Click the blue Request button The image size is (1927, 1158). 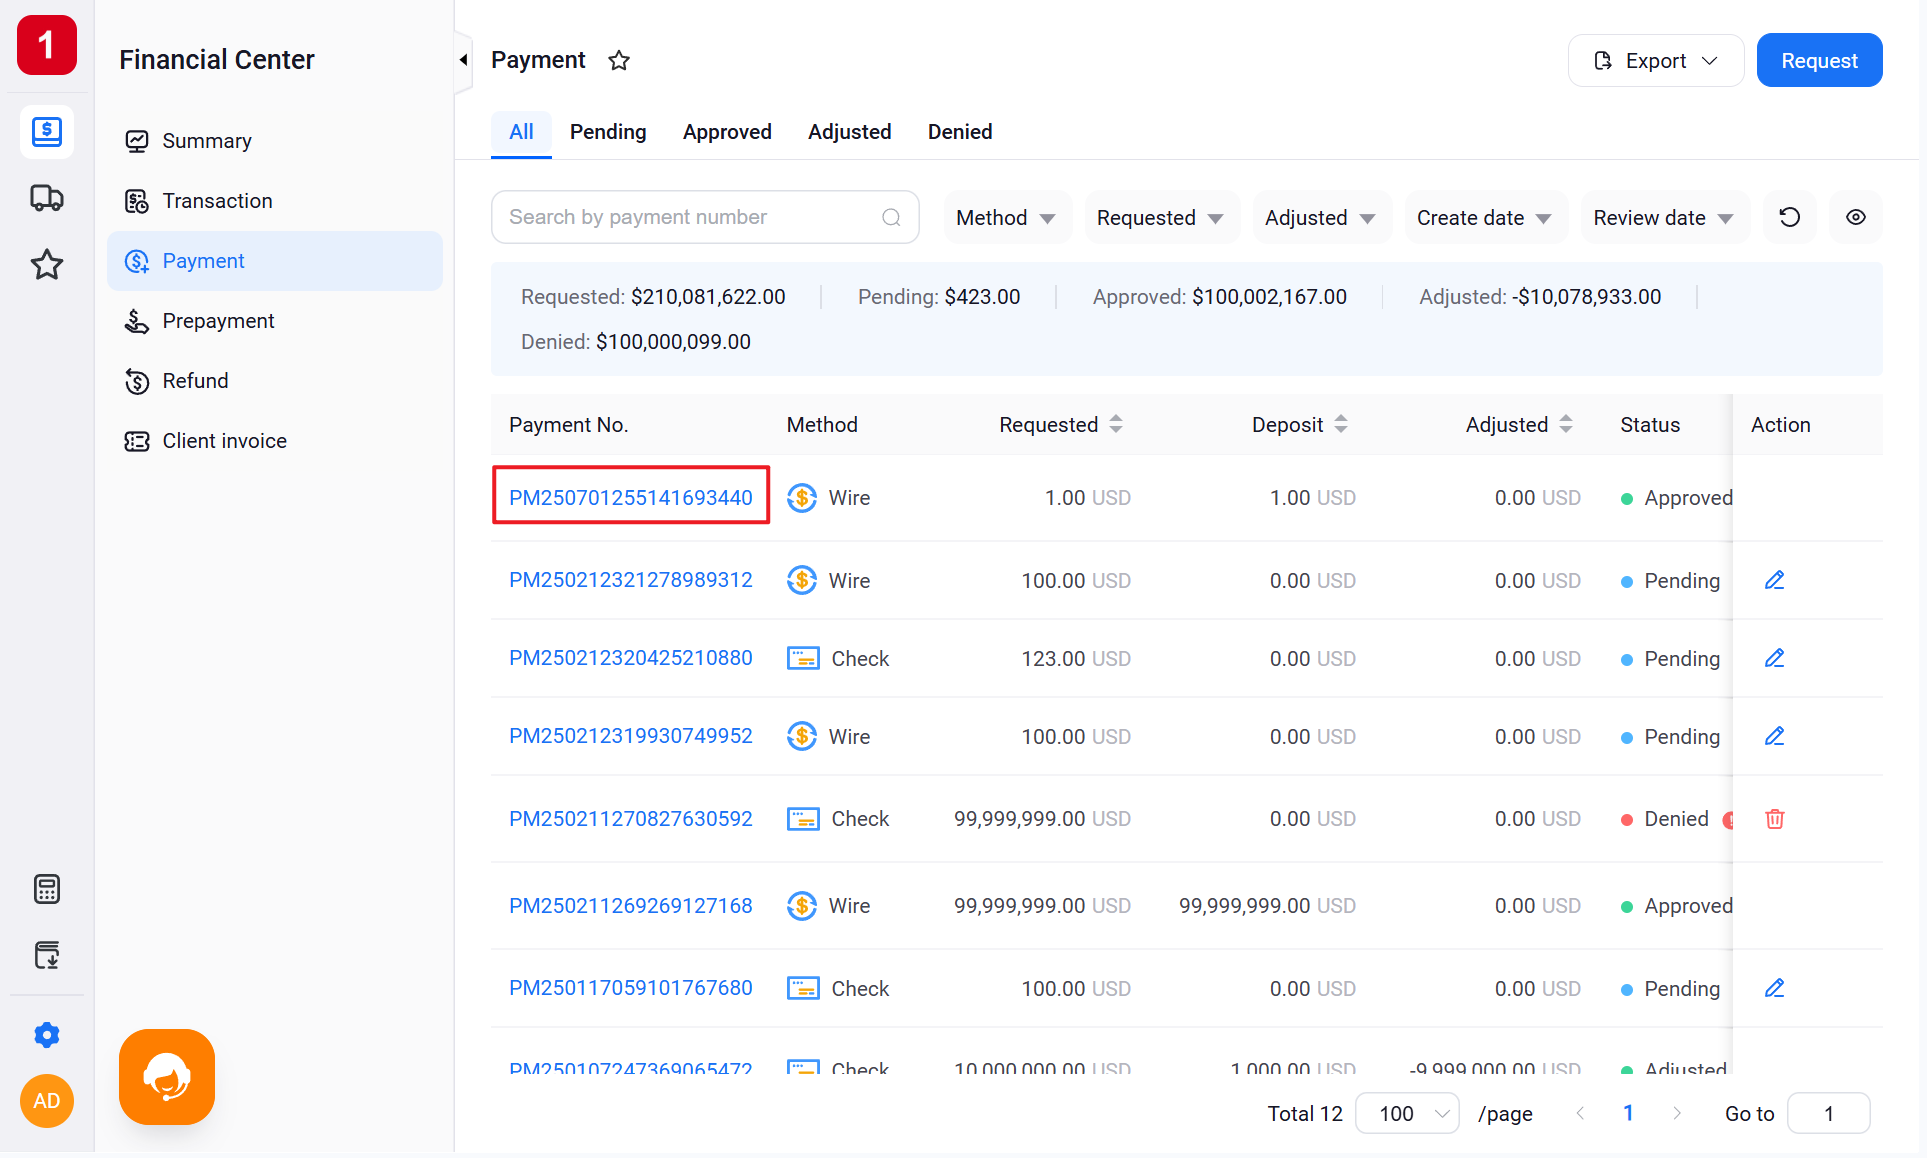pos(1819,61)
